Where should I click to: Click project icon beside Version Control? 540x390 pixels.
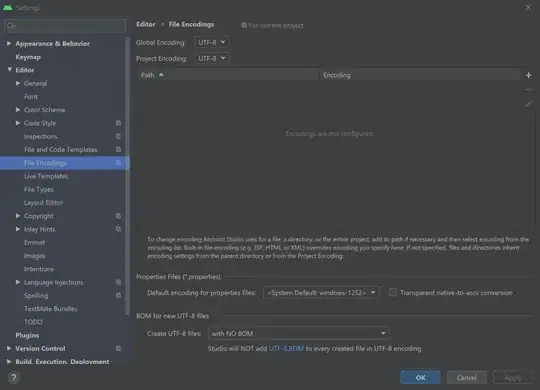118,348
